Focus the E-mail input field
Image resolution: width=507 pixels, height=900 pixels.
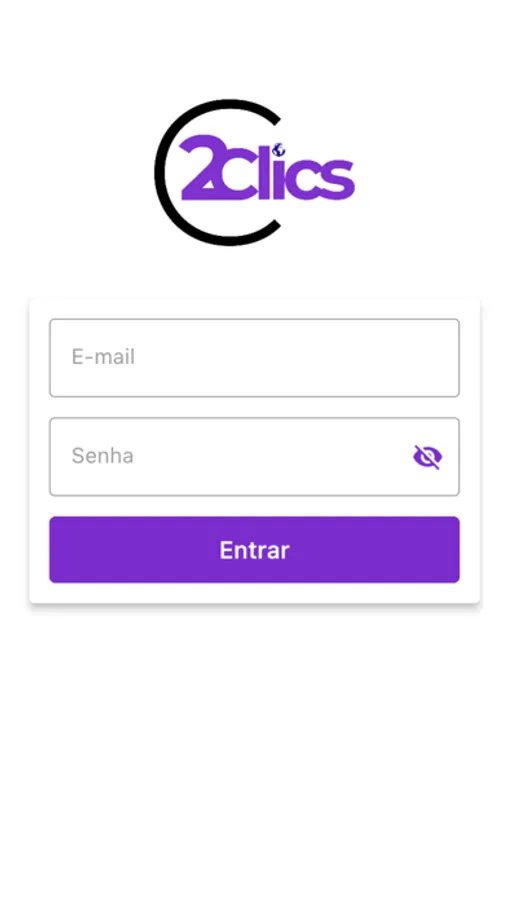254,358
